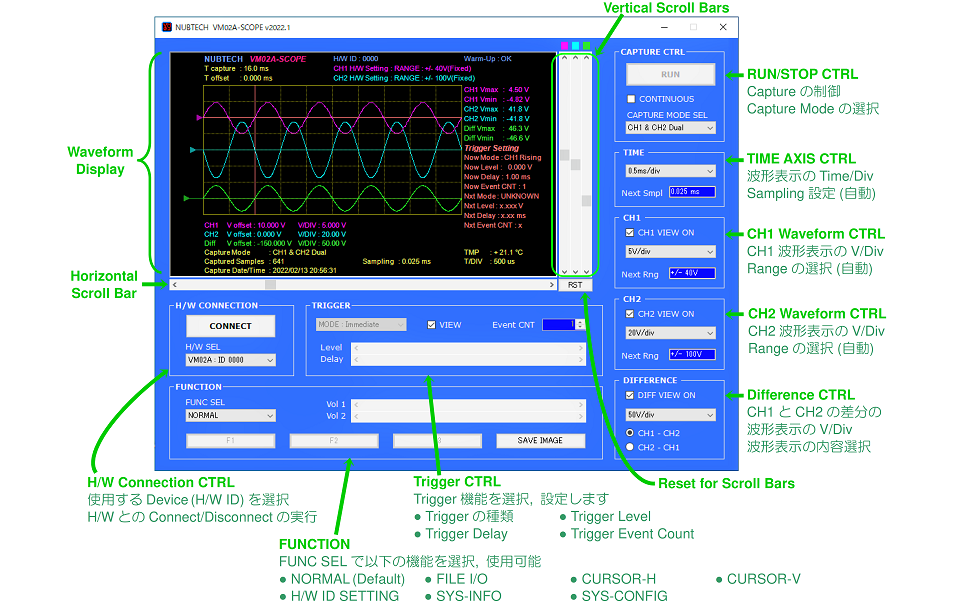Click the F2 function button
Screen dimensions: 978x603
click(x=334, y=440)
